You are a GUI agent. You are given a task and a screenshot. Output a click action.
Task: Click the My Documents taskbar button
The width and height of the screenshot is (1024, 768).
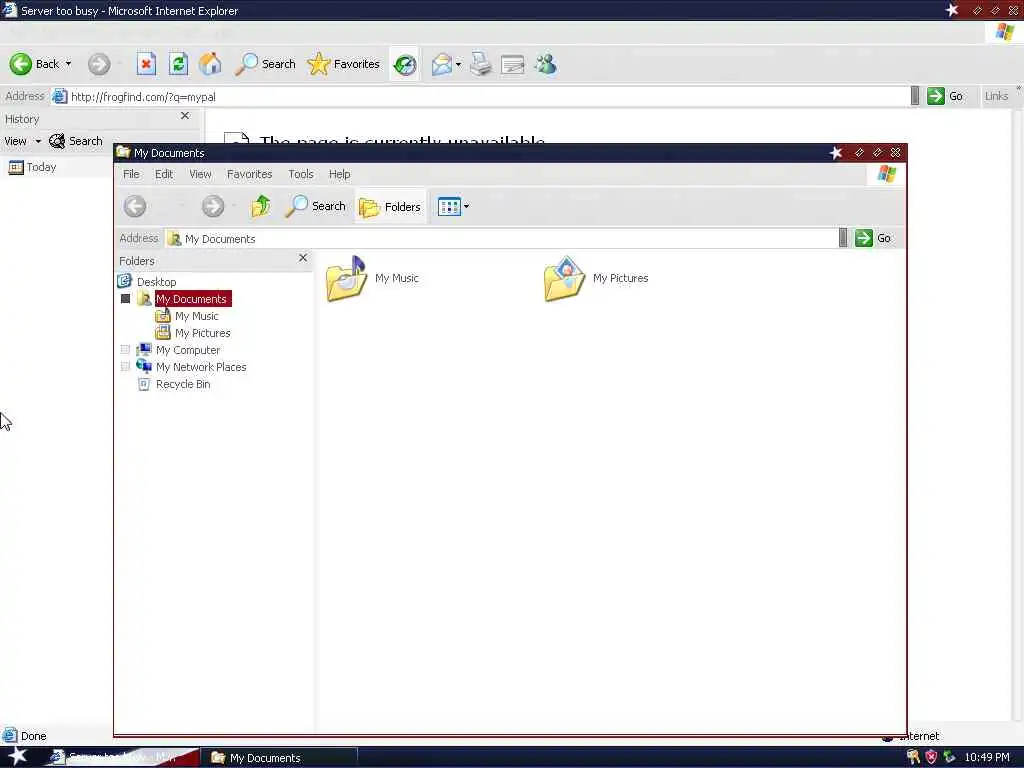281,758
